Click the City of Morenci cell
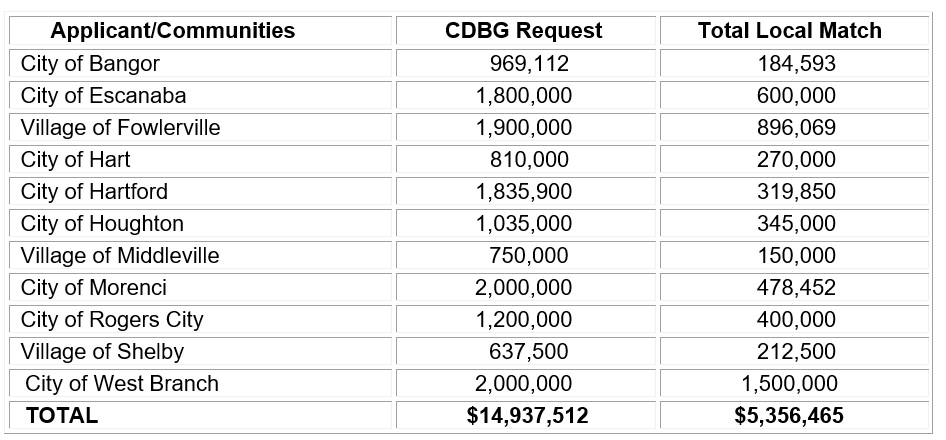946x440 pixels. [x=93, y=287]
